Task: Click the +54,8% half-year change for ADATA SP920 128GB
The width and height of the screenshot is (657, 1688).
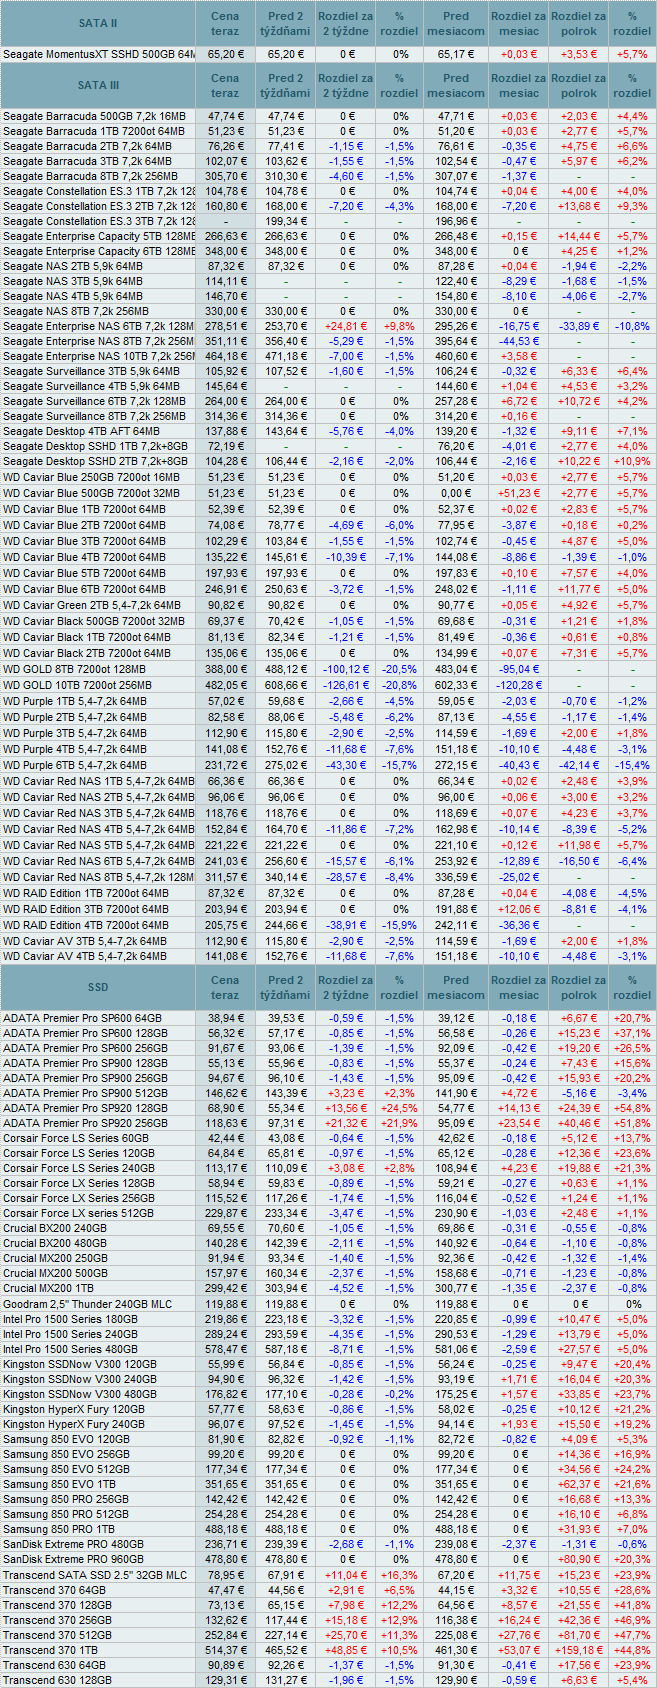Action: [x=632, y=1108]
